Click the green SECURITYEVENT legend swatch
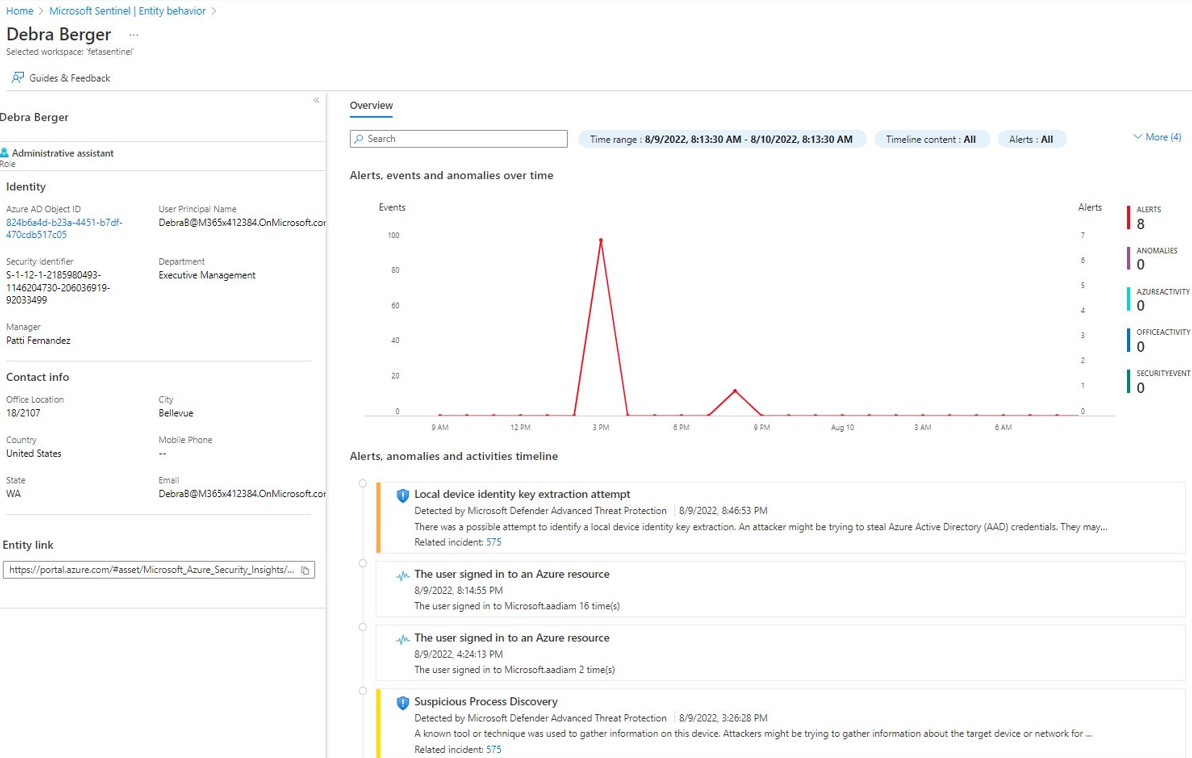 point(1129,382)
